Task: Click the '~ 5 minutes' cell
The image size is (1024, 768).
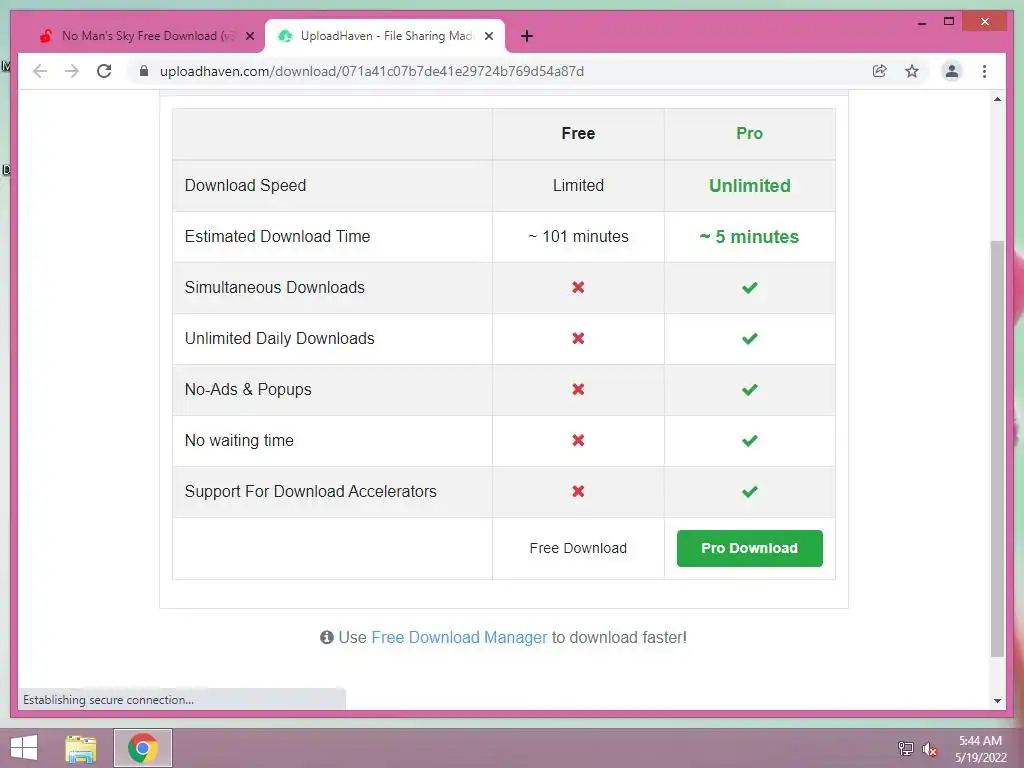Action: click(750, 236)
